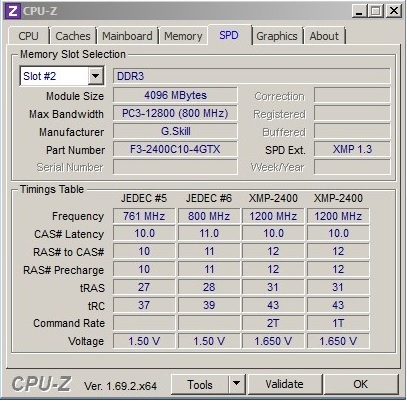Click the empty Correction field
The image size is (407, 401).
click(352, 95)
